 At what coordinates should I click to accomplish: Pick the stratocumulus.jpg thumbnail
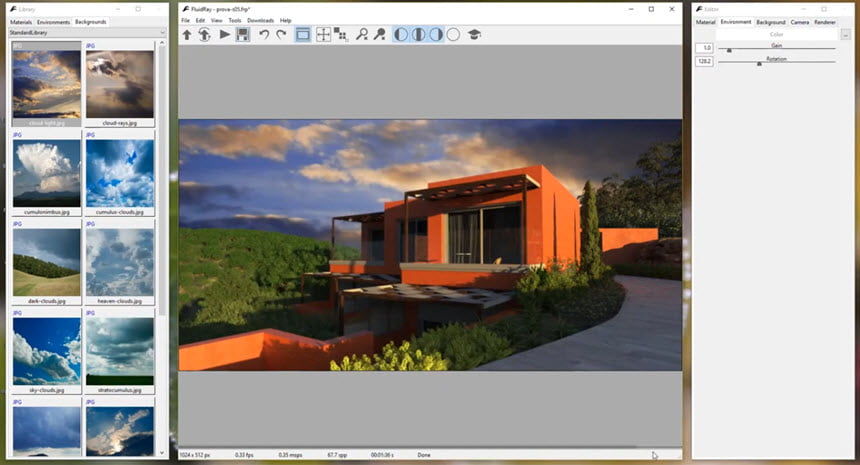point(120,351)
